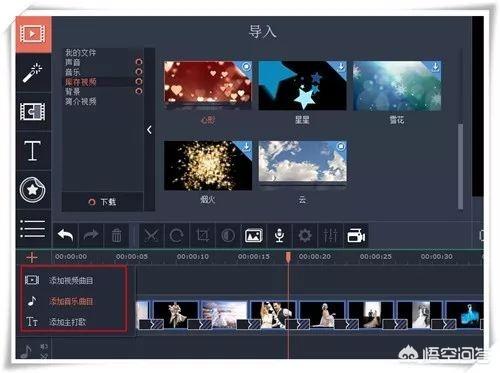Open the Transitions filmstrip tab
This screenshot has width=500, height=373.
pos(33,112)
